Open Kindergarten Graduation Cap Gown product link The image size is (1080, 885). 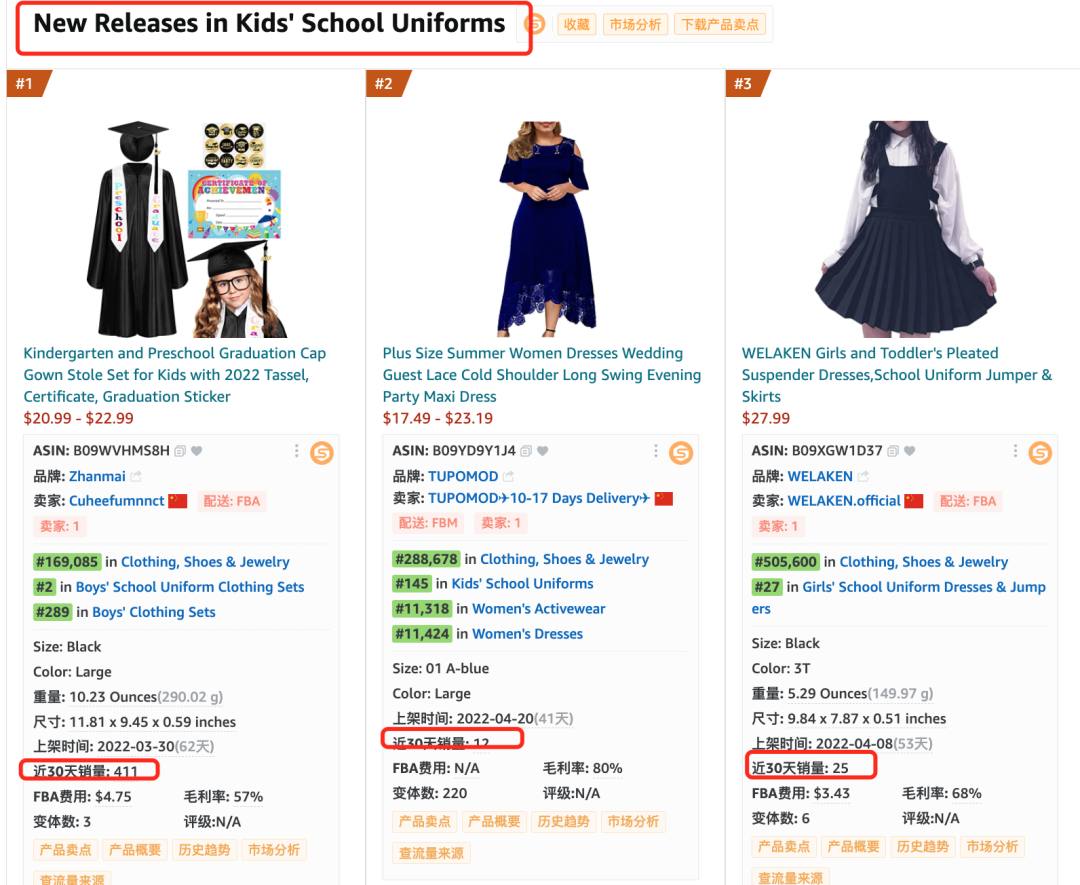coord(175,375)
